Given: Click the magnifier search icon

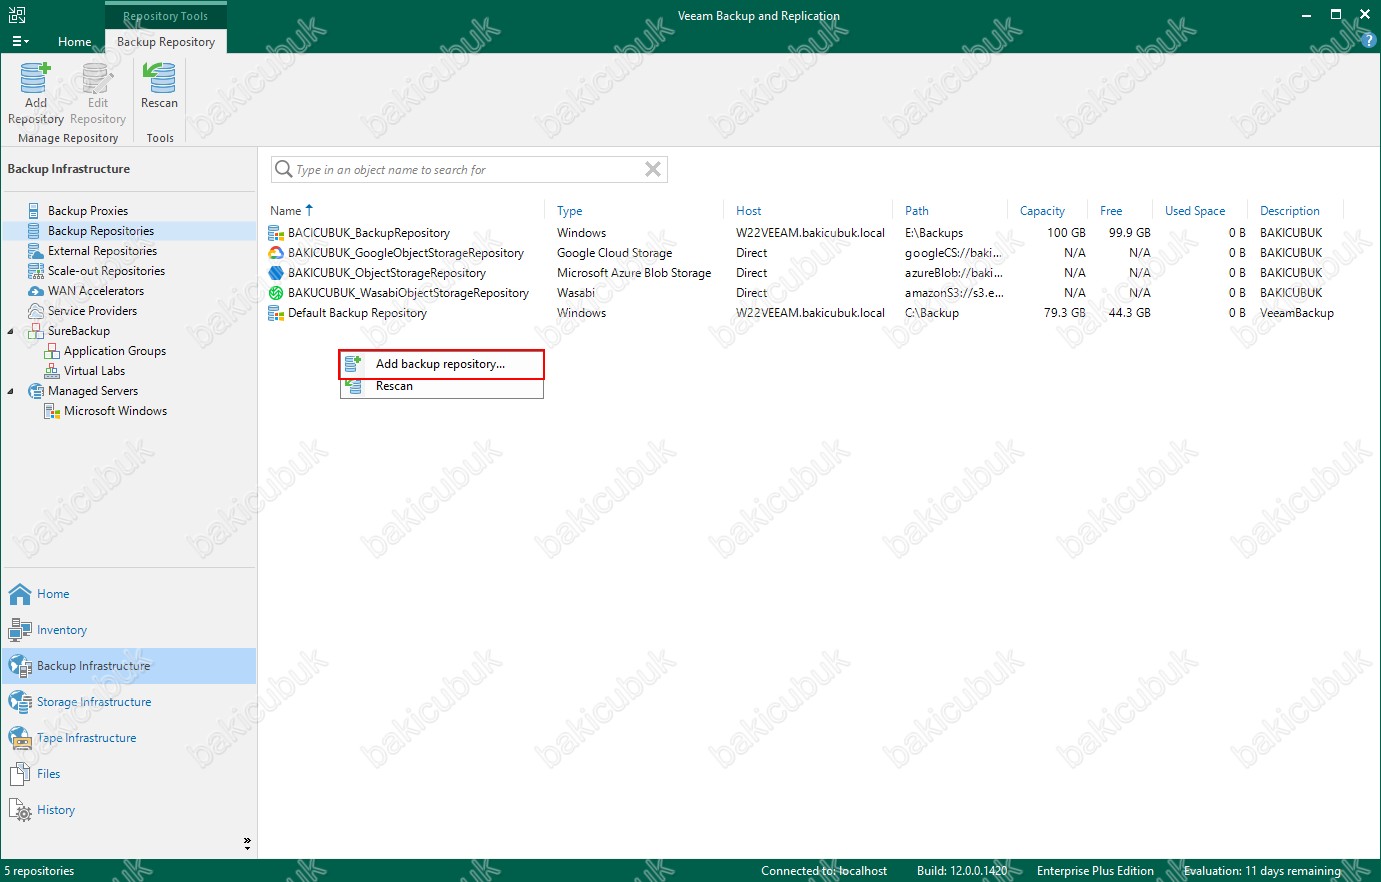Looking at the screenshot, I should (x=284, y=170).
